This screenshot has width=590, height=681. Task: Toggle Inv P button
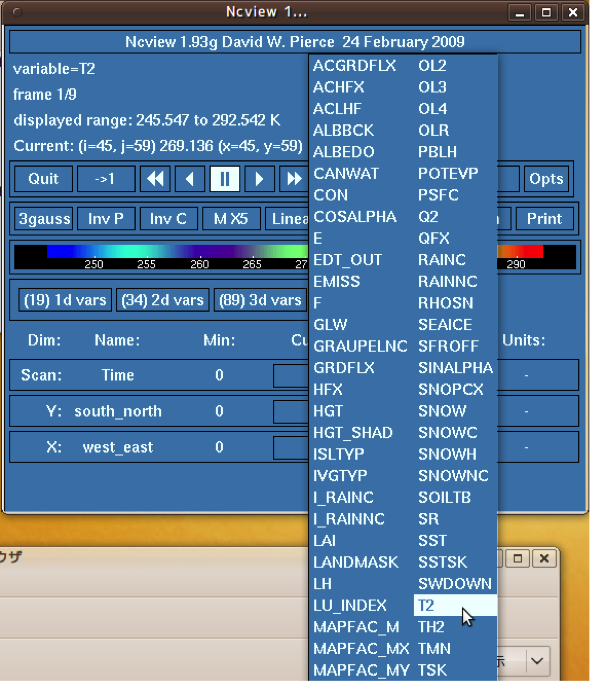[106, 218]
